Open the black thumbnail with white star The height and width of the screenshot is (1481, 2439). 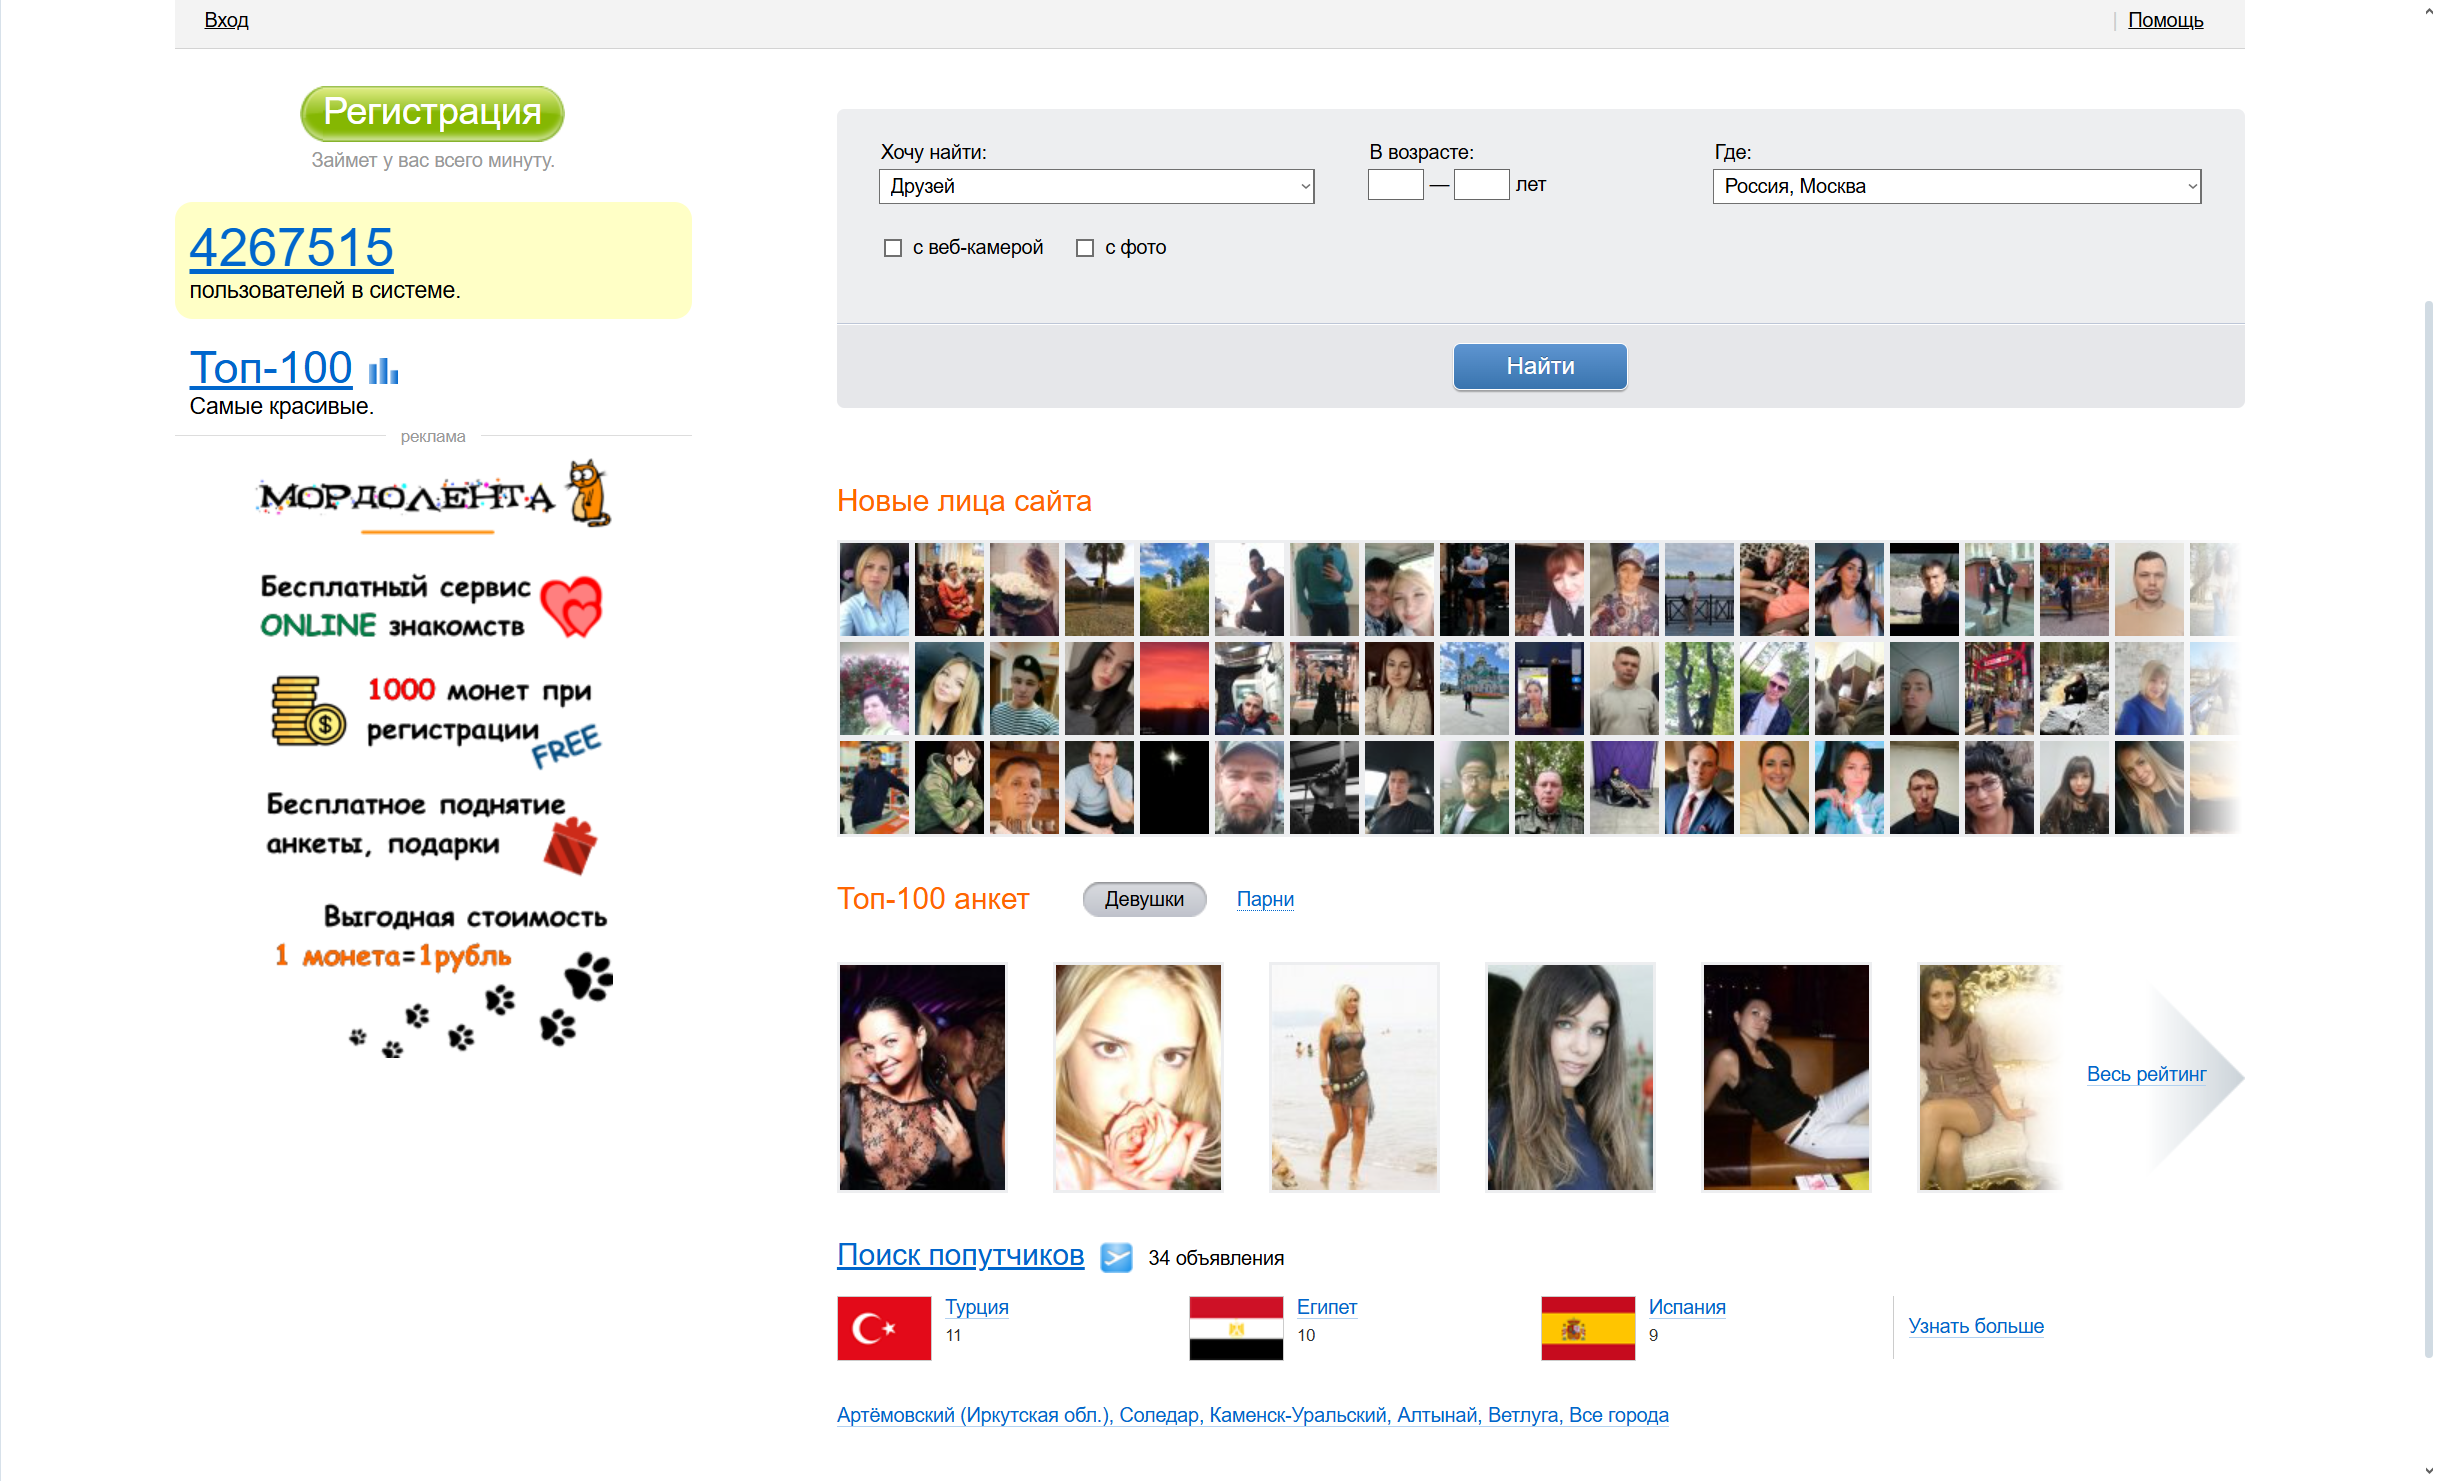1174,787
